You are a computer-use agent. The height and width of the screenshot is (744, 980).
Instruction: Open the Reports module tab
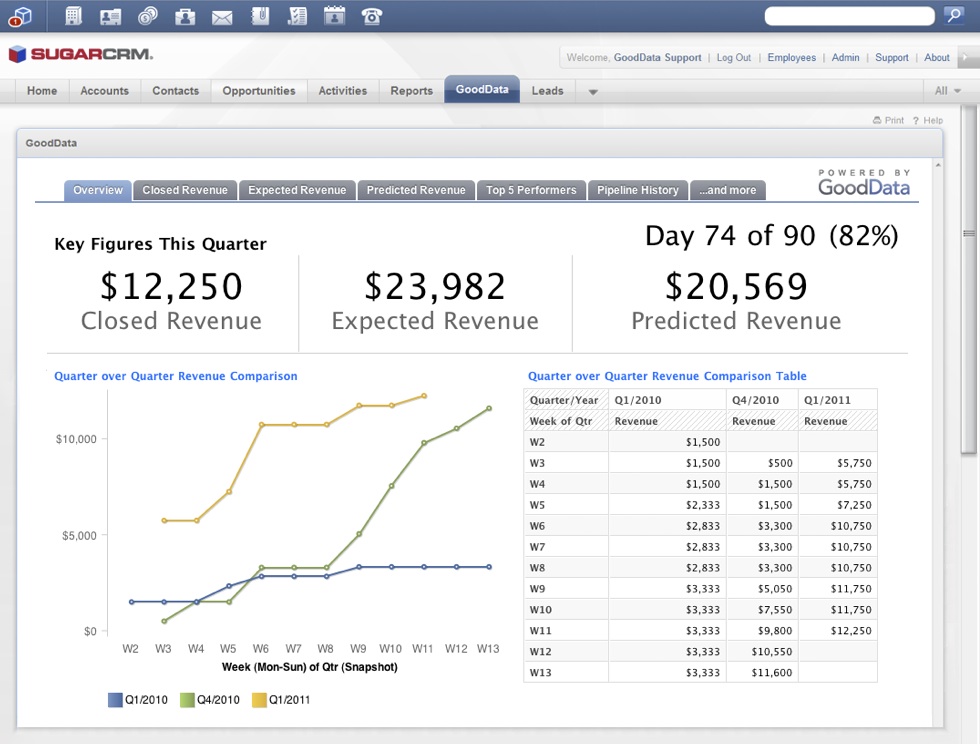click(x=411, y=91)
